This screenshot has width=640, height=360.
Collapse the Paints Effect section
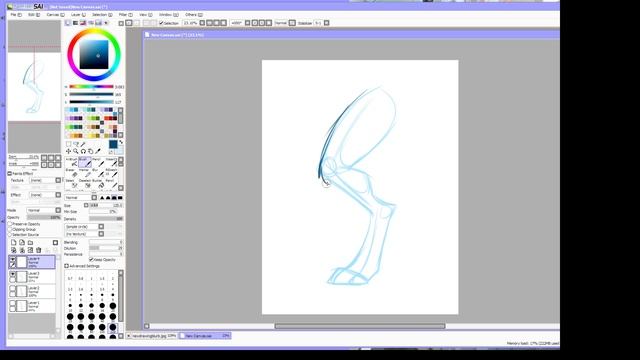click(x=9, y=173)
